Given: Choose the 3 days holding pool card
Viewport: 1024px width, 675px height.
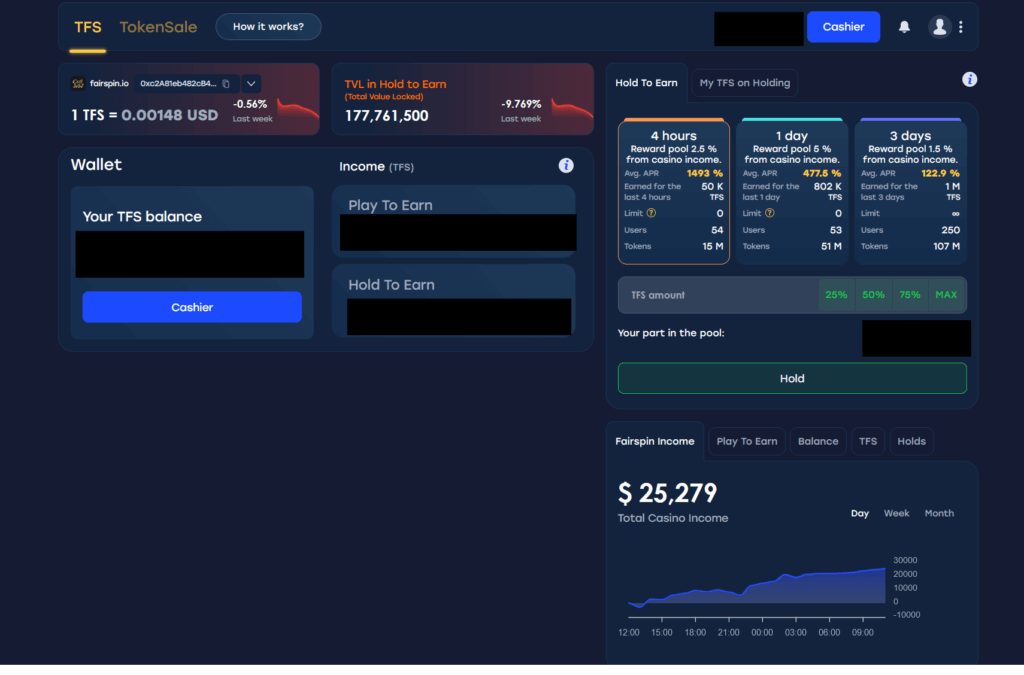Looking at the screenshot, I should [x=910, y=191].
